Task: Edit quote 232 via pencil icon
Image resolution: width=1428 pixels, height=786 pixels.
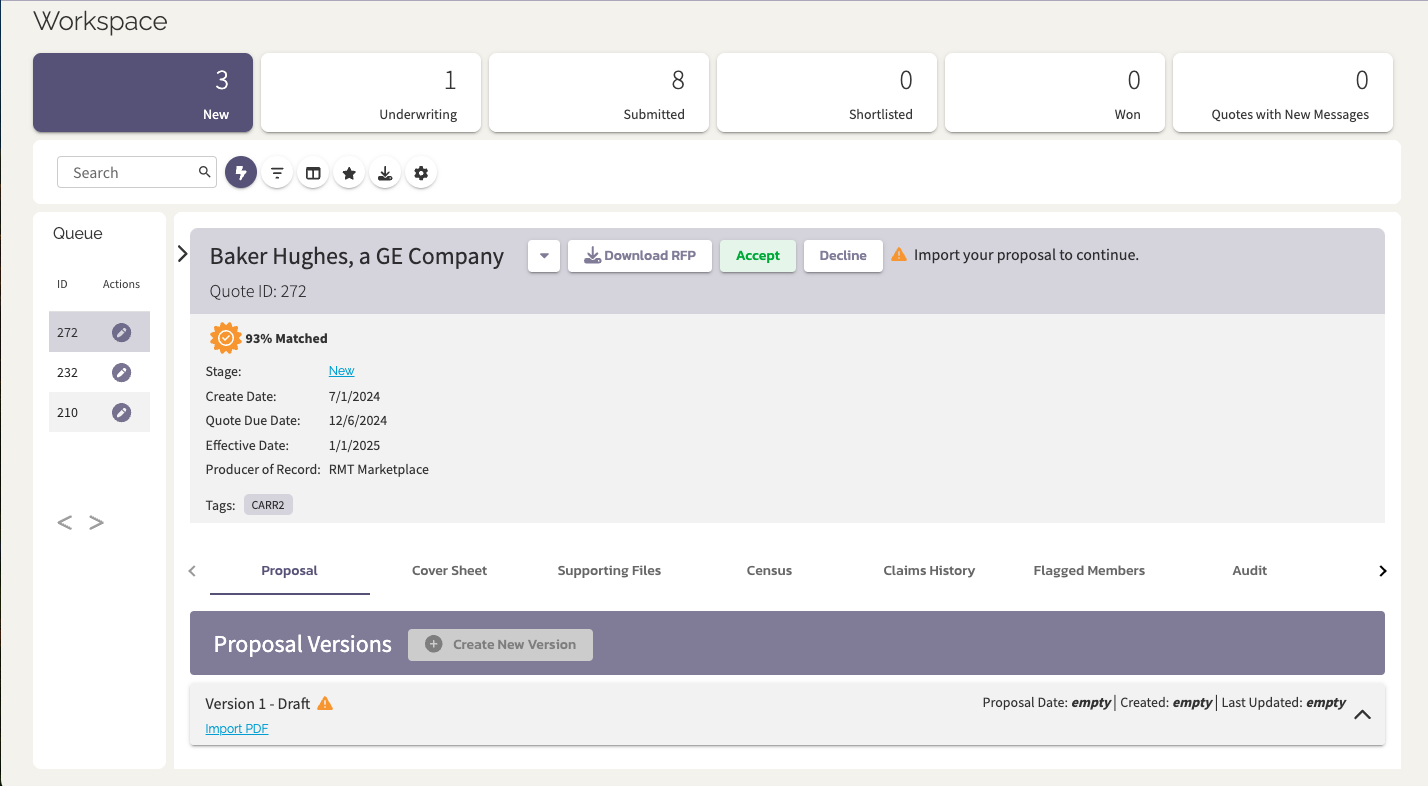Action: (121, 372)
